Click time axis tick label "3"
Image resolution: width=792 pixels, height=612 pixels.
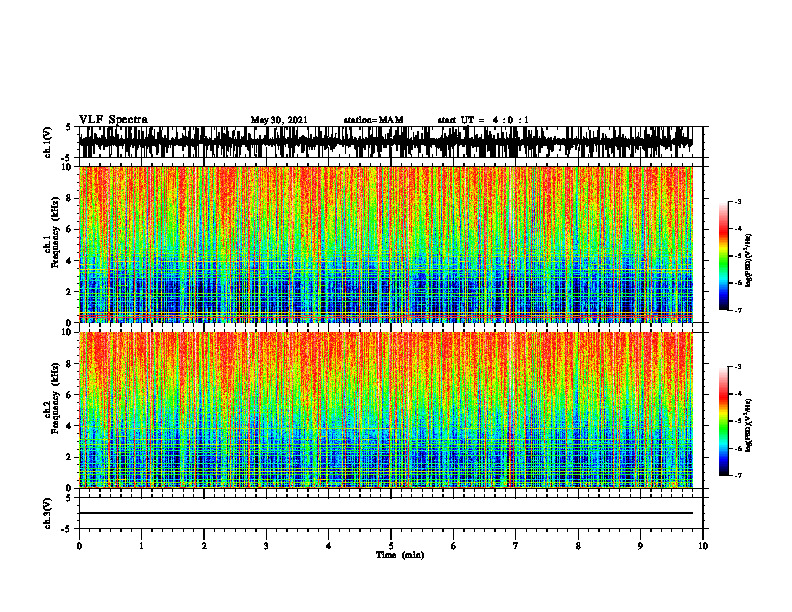click(x=266, y=546)
